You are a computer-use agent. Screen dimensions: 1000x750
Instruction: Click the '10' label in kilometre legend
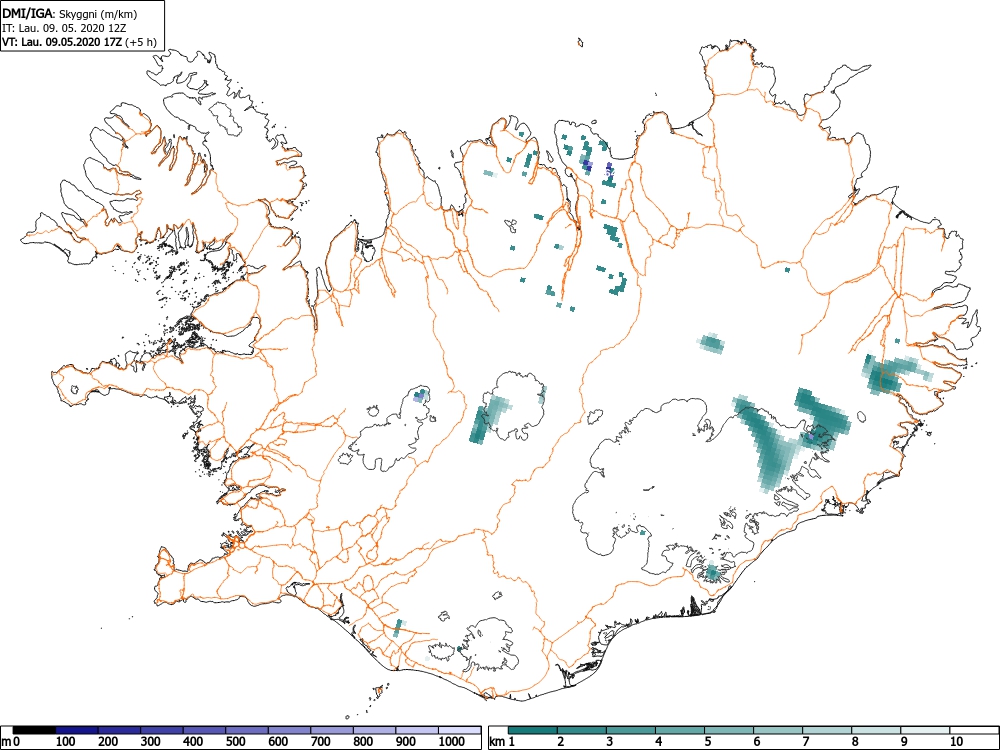956,742
